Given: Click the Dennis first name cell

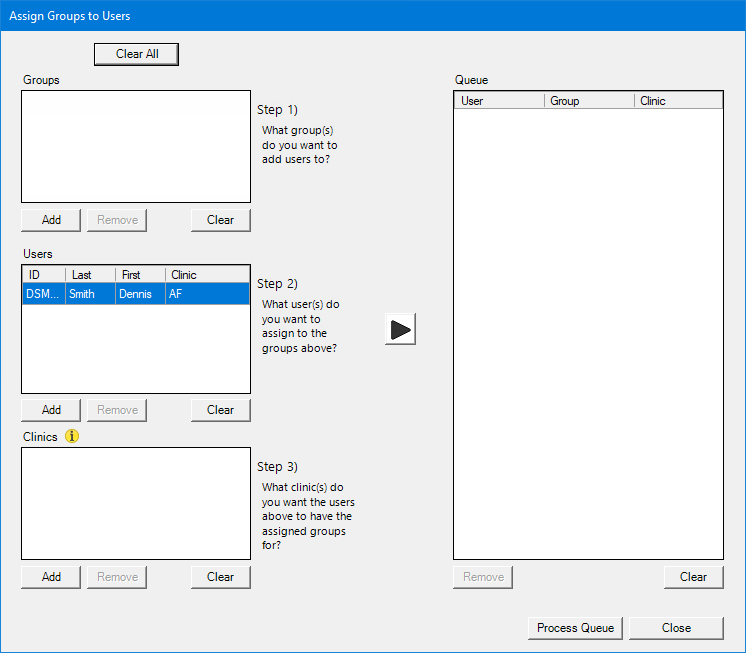Looking at the screenshot, I should (x=140, y=294).
